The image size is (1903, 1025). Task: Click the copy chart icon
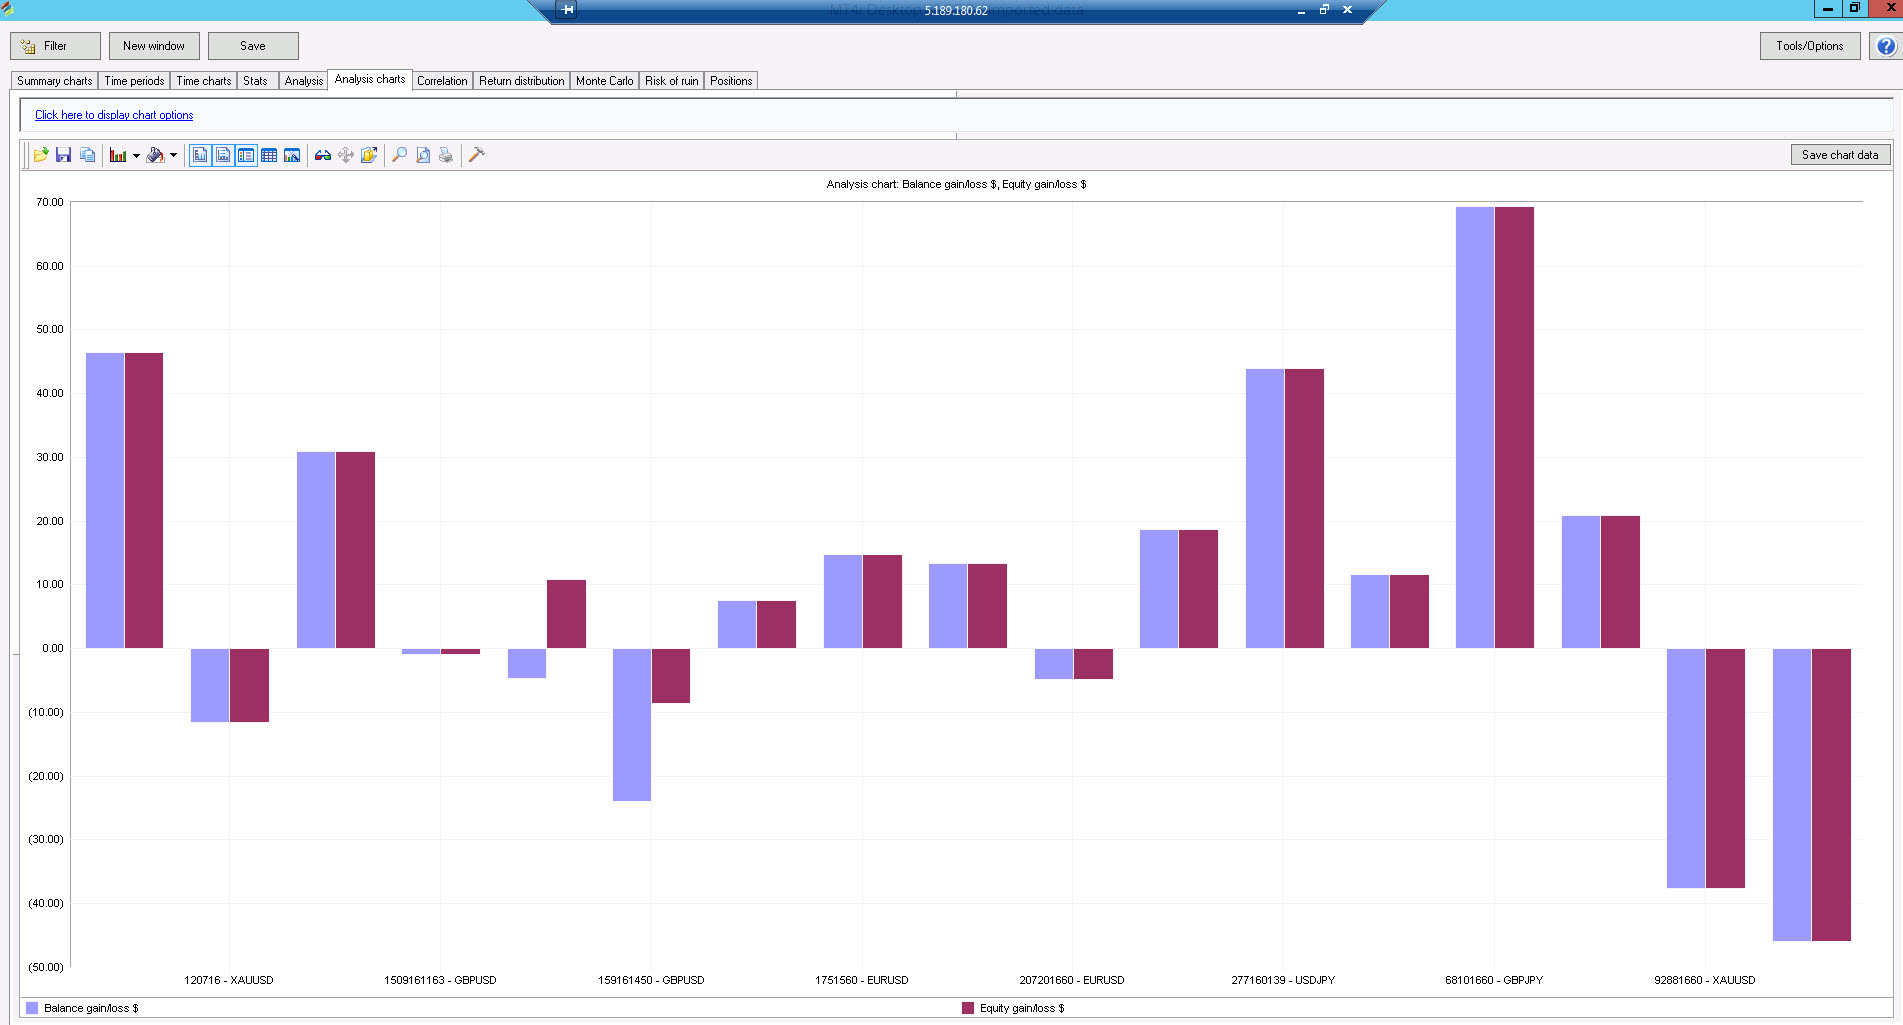pos(88,155)
